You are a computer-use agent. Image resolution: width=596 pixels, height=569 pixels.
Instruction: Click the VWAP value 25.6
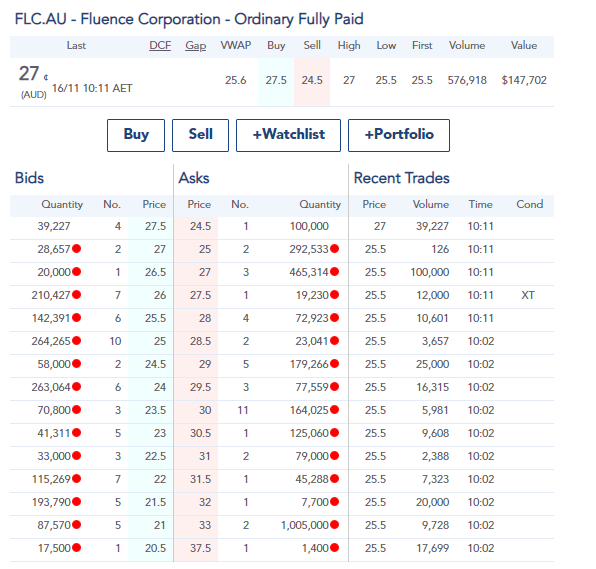(x=235, y=80)
